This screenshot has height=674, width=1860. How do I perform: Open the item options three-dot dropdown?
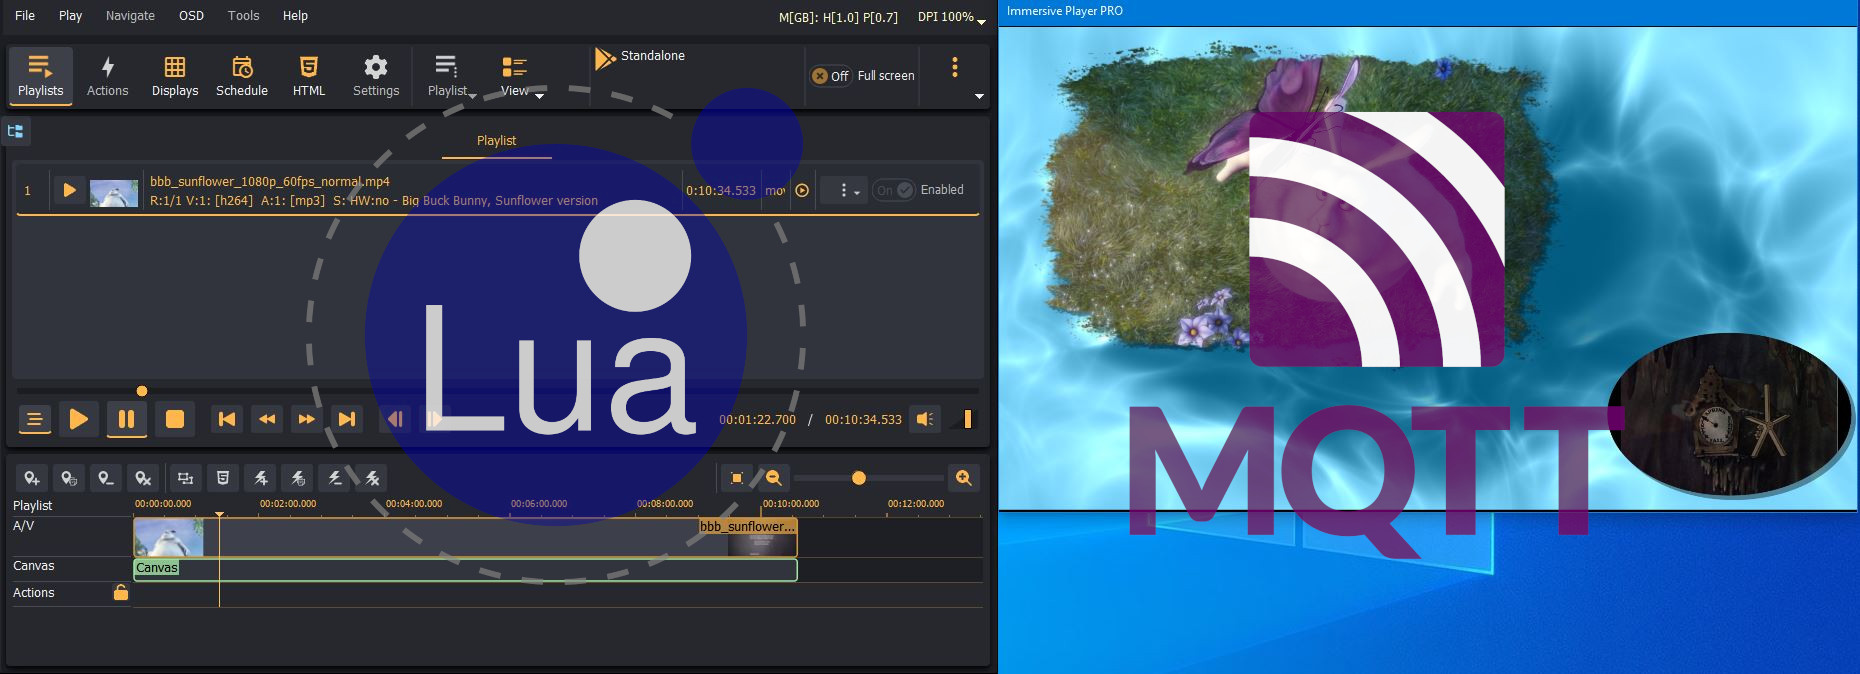(x=846, y=190)
